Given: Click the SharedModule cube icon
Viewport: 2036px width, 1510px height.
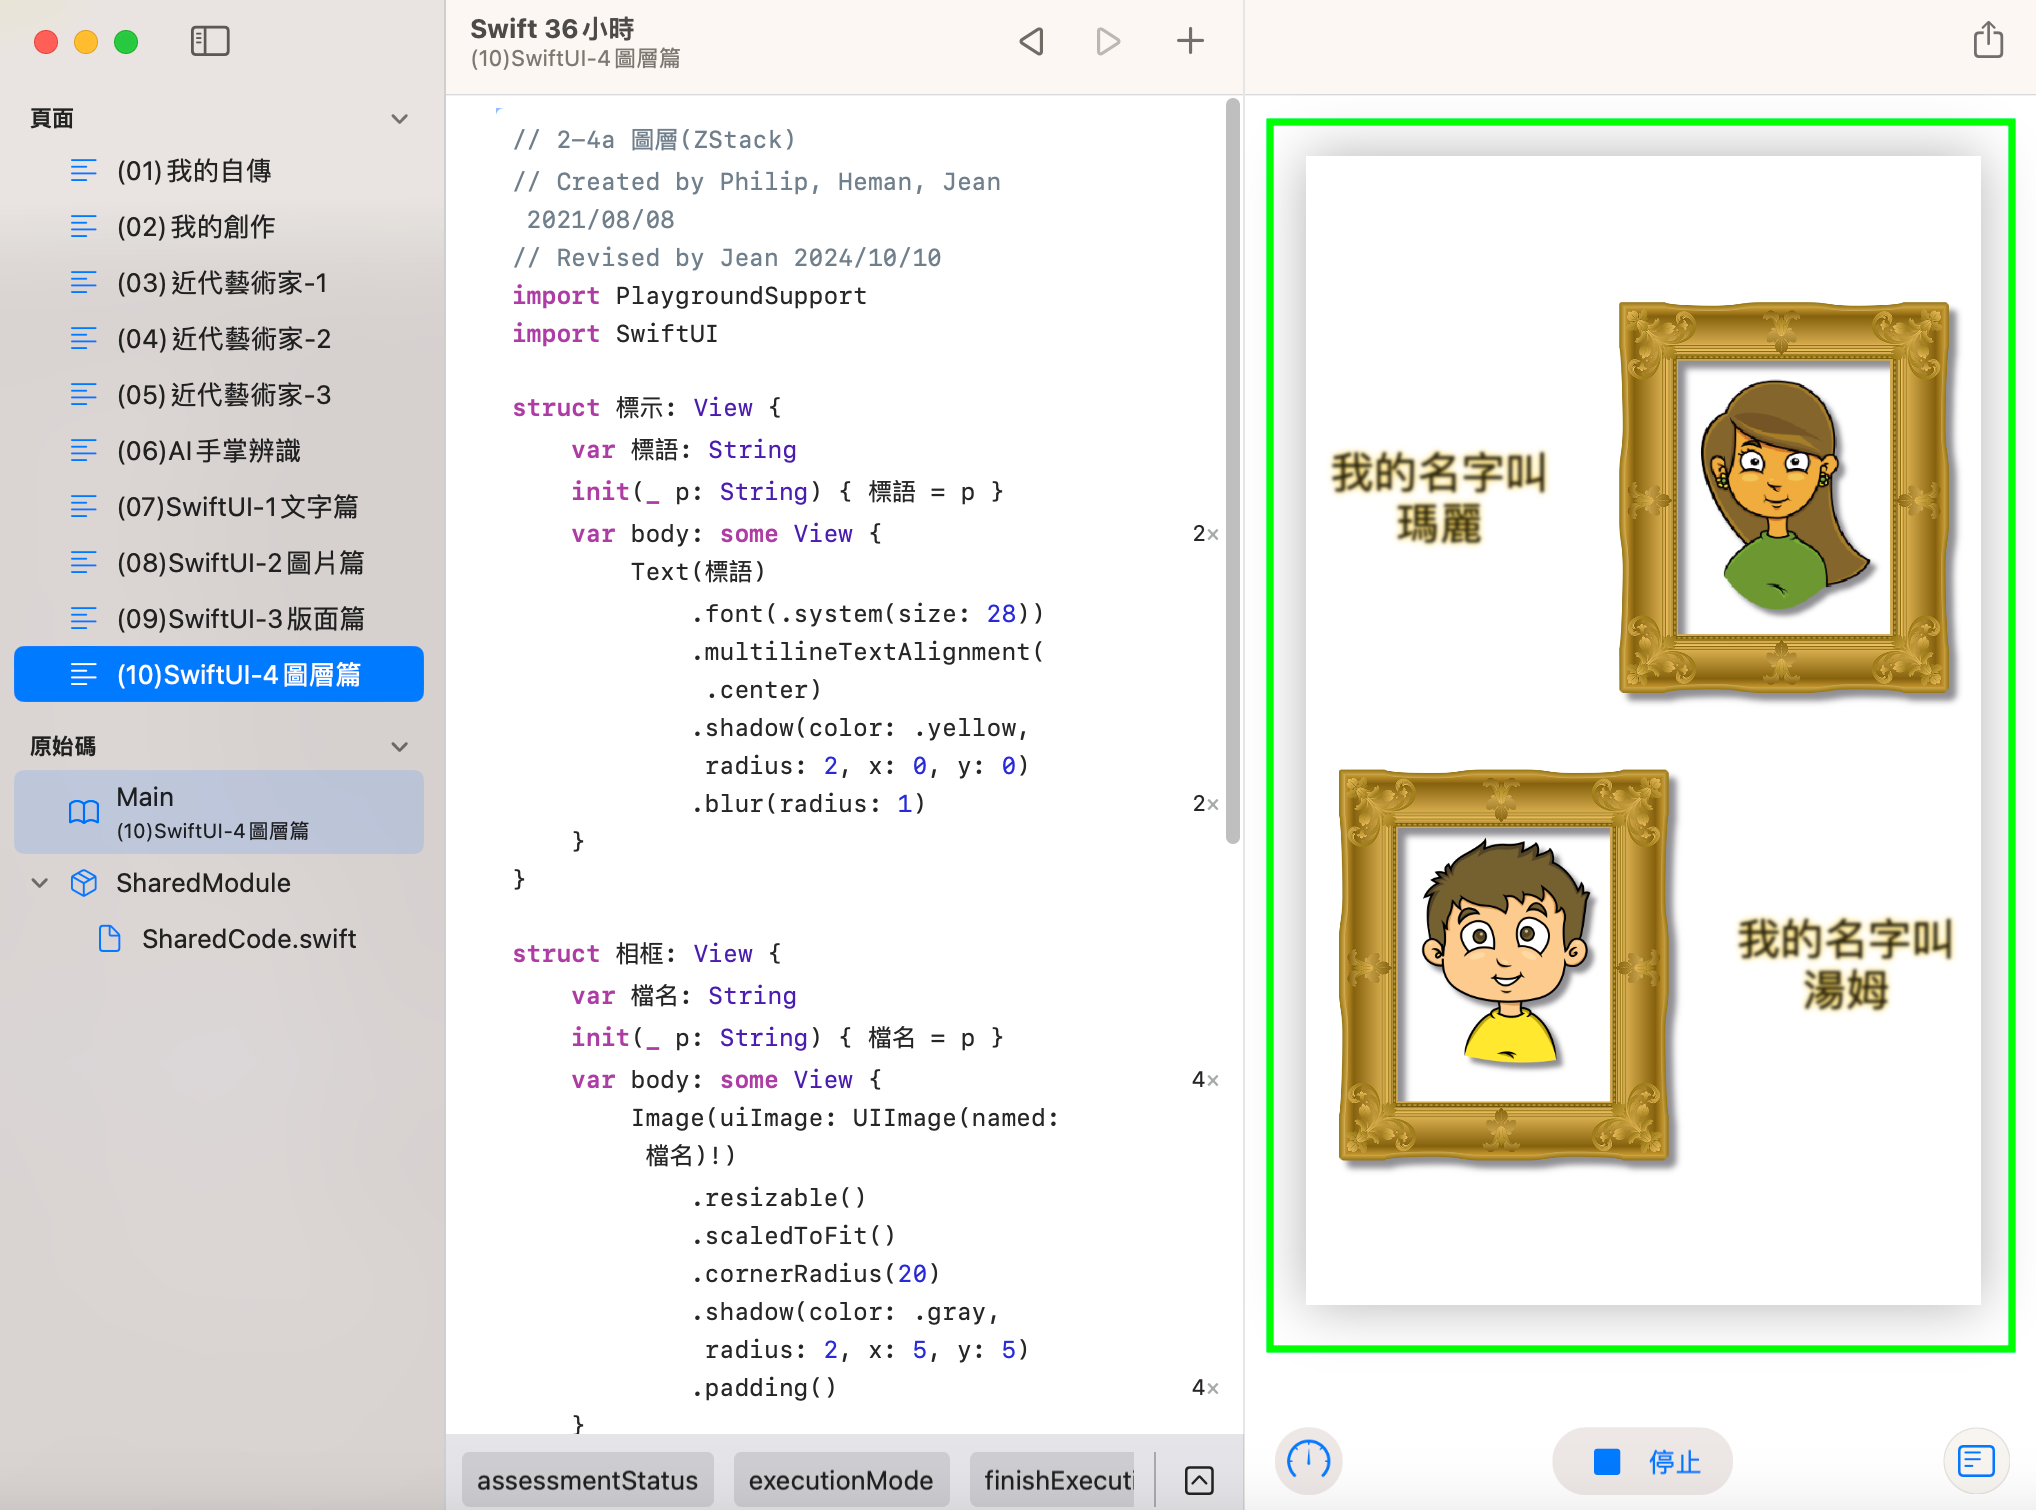Looking at the screenshot, I should pos(84,883).
